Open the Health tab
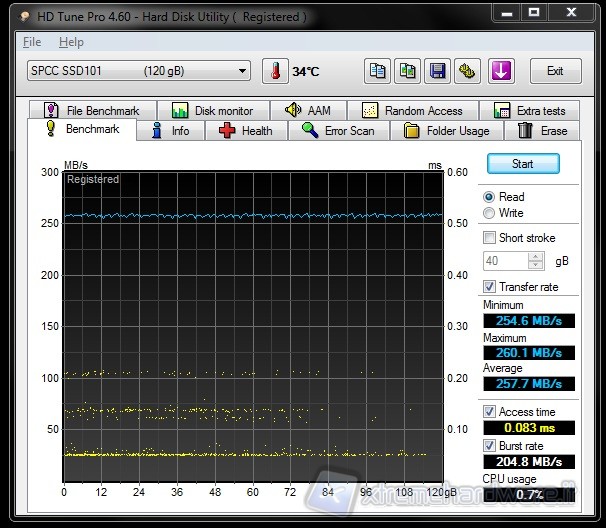 click(245, 131)
